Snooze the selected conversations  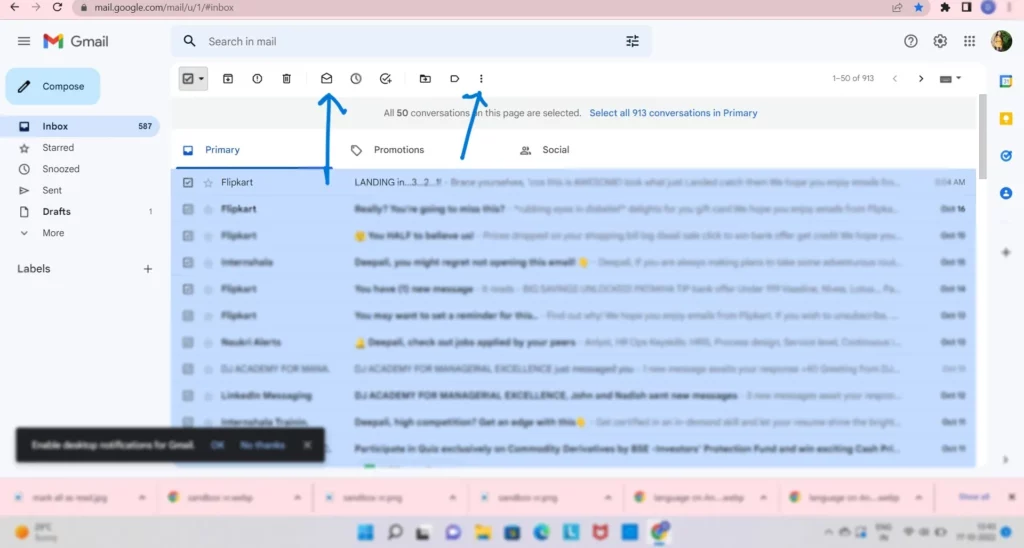[356, 78]
